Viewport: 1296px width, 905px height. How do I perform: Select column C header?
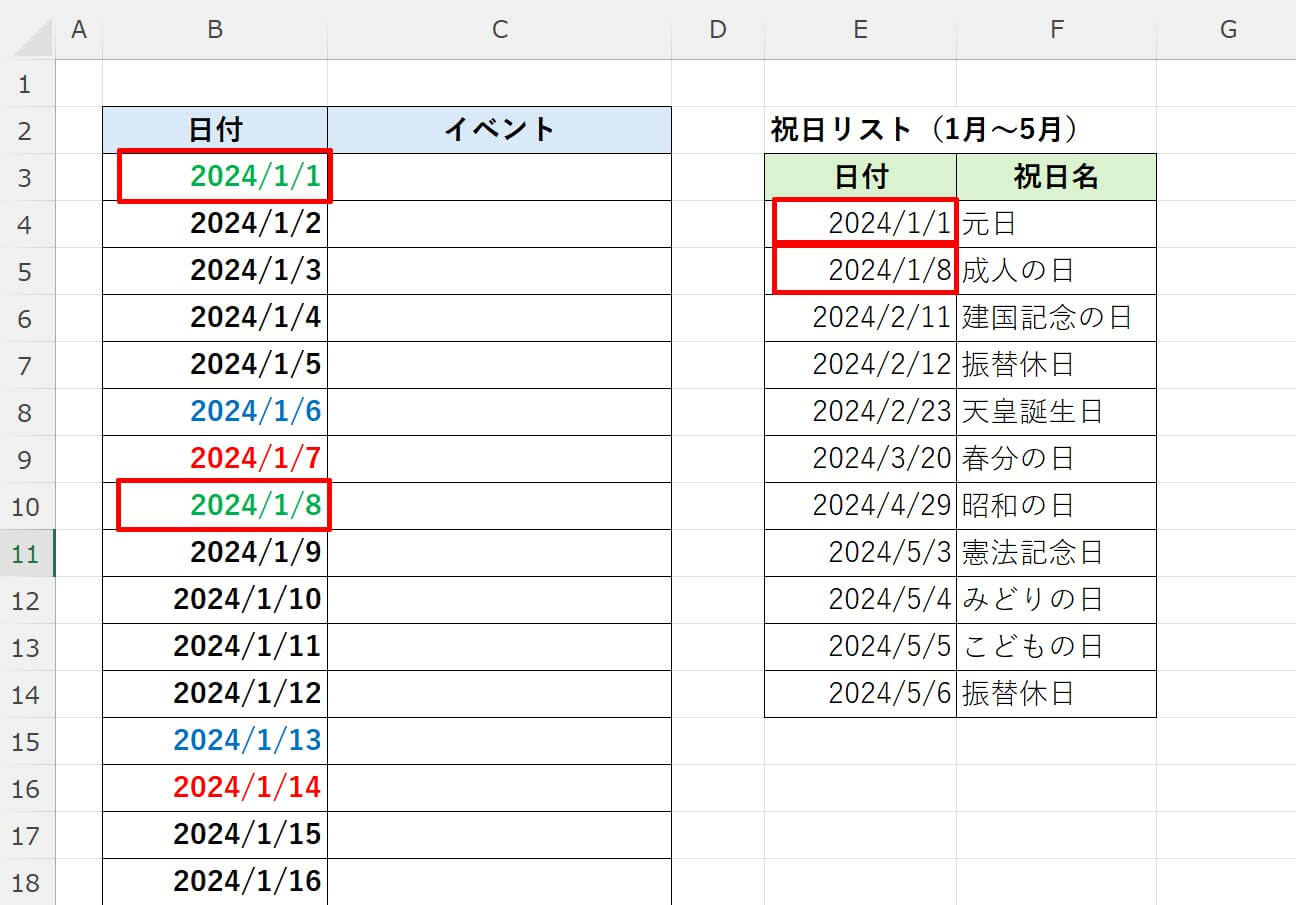tap(500, 30)
